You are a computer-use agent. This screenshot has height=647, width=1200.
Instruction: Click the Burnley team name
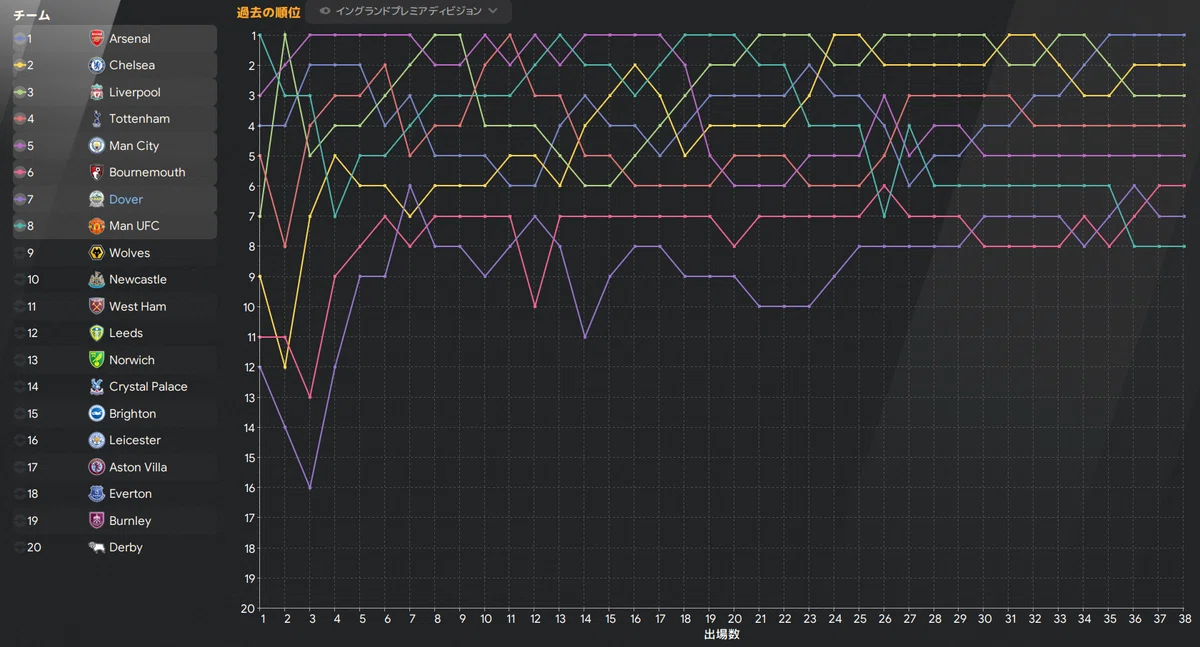pyautogui.click(x=130, y=520)
